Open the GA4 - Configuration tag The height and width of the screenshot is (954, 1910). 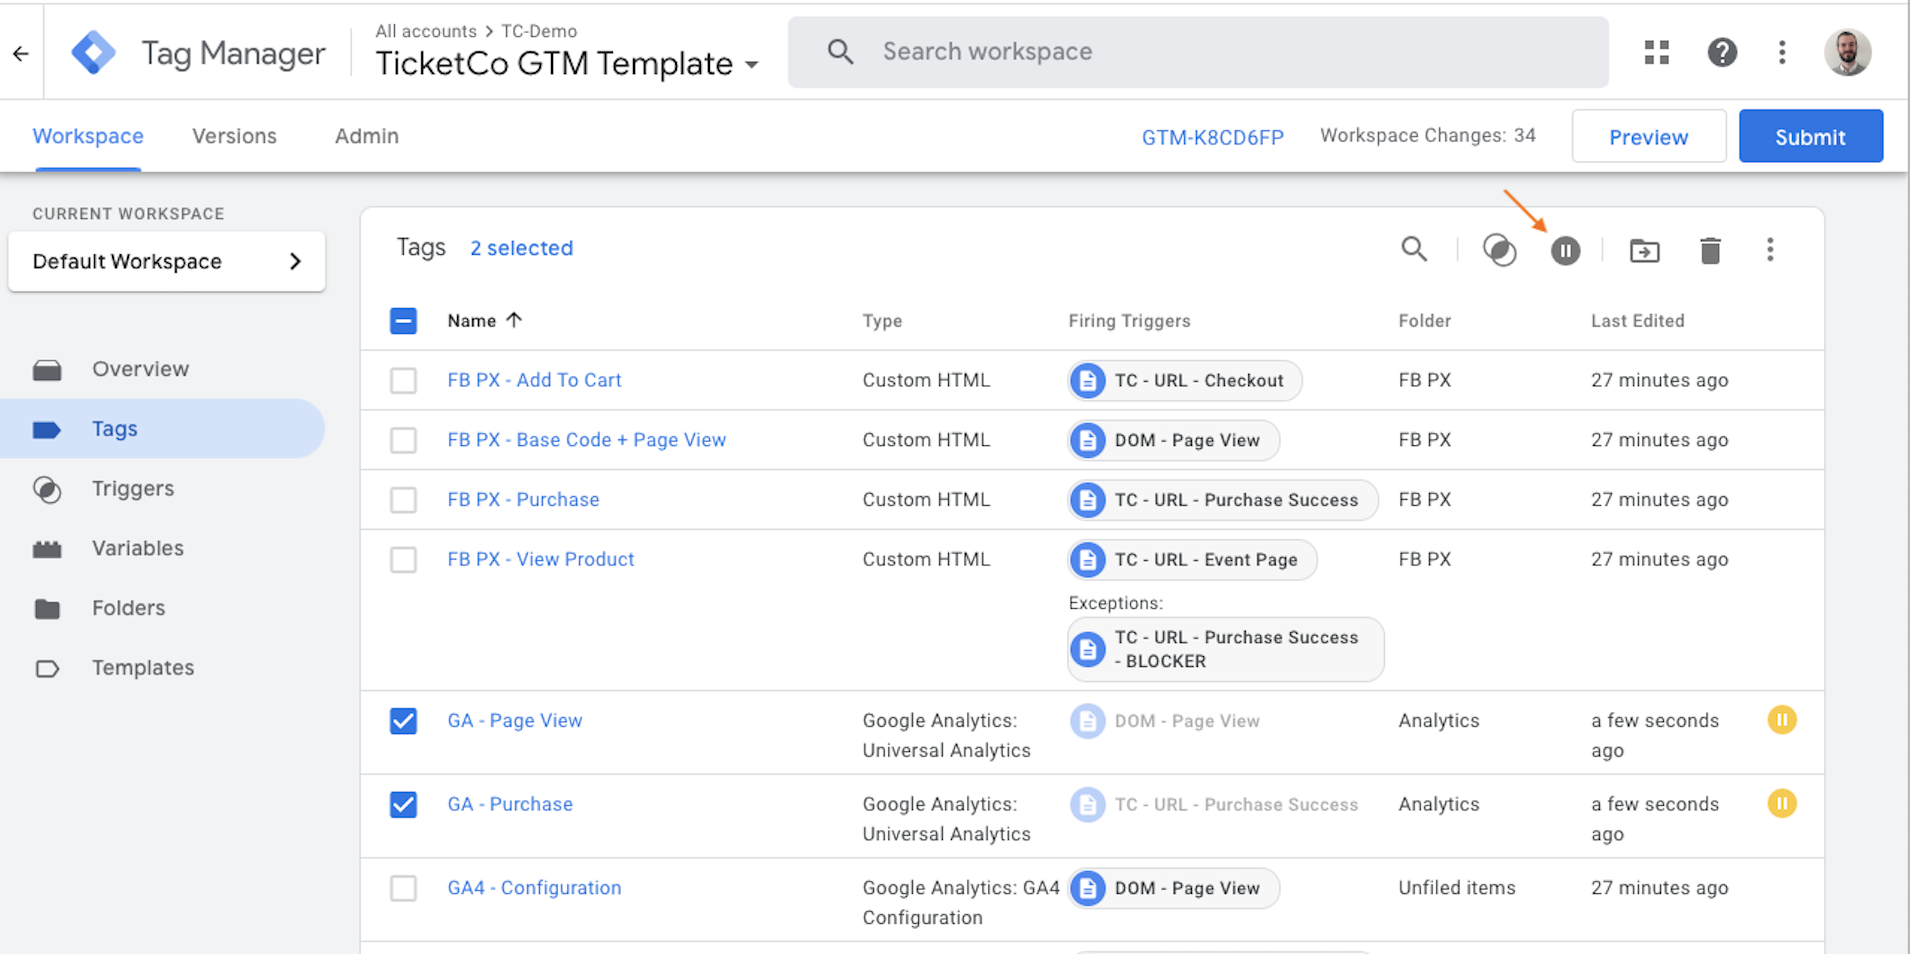tap(534, 889)
